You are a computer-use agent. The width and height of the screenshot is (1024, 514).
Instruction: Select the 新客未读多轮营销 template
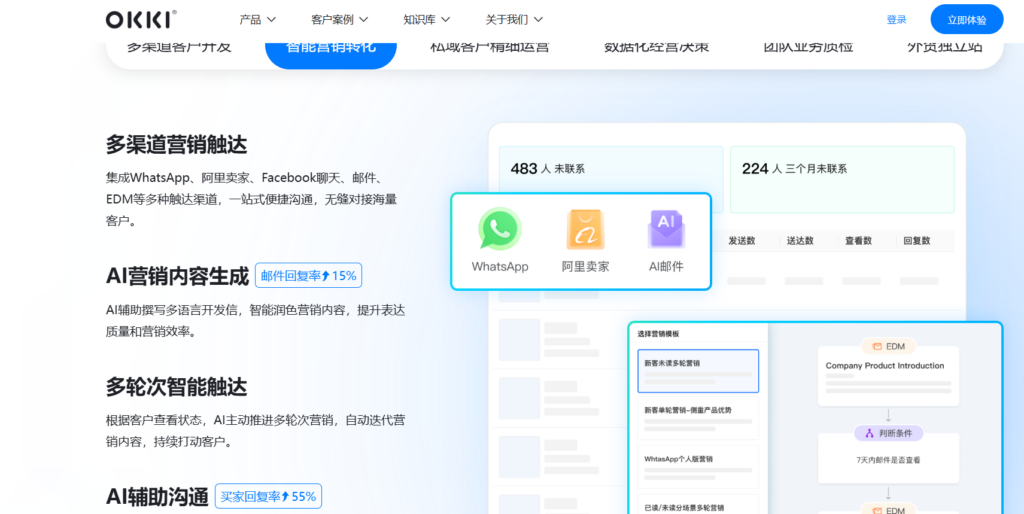(698, 371)
